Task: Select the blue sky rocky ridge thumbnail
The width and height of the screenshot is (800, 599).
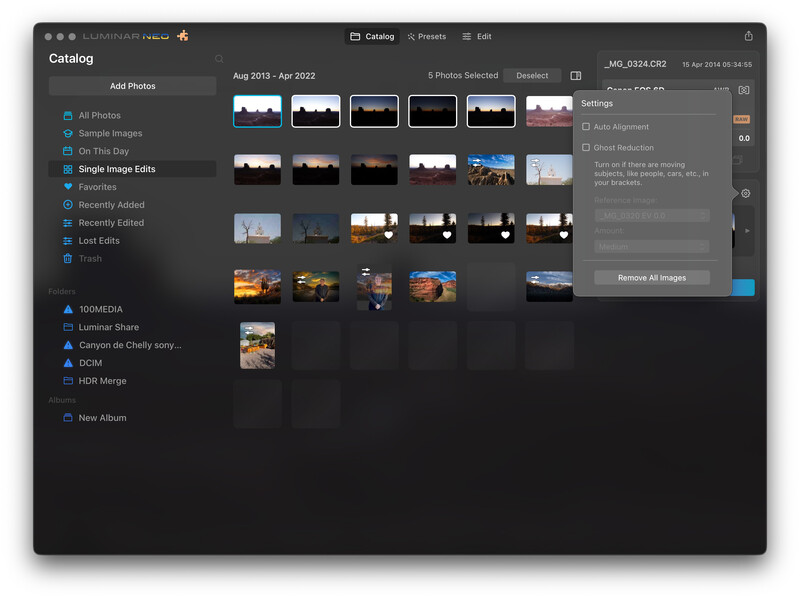Action: pyautogui.click(x=491, y=169)
